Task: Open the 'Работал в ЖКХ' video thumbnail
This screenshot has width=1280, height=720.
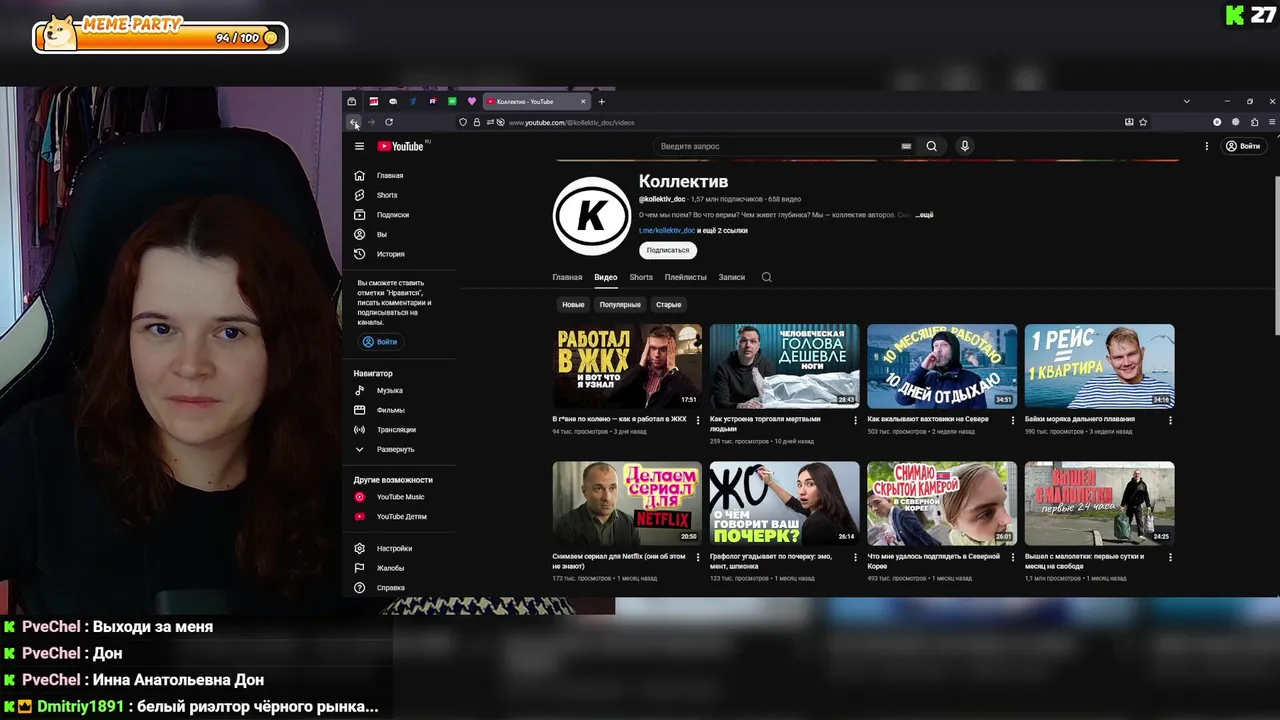Action: tap(627, 366)
